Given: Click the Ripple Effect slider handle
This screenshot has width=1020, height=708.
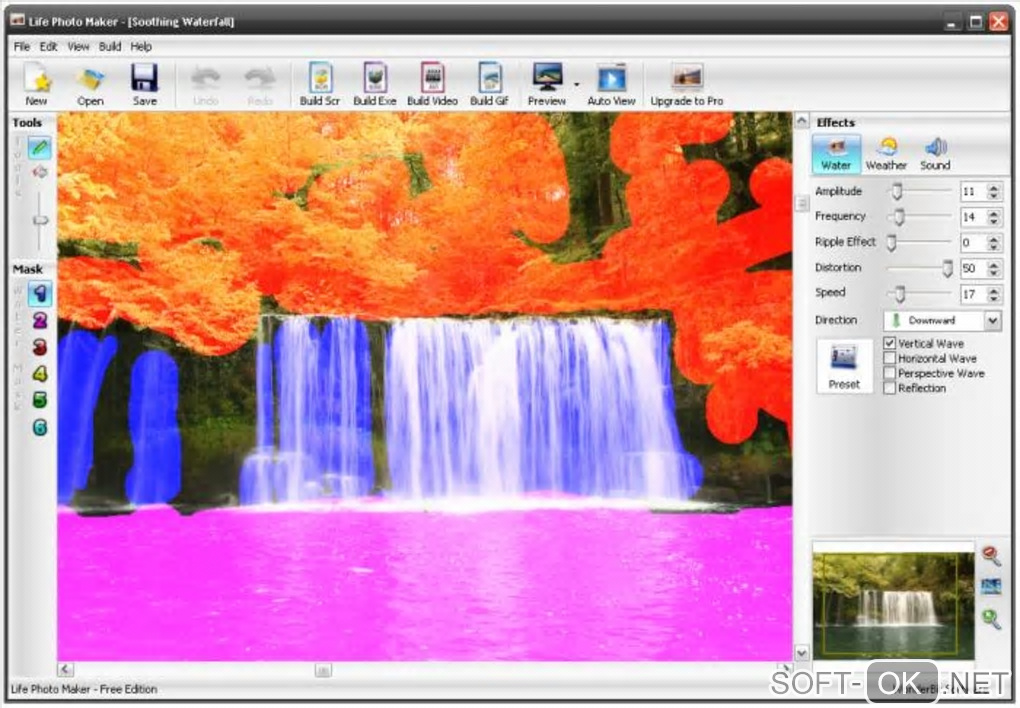Looking at the screenshot, I should point(892,242).
